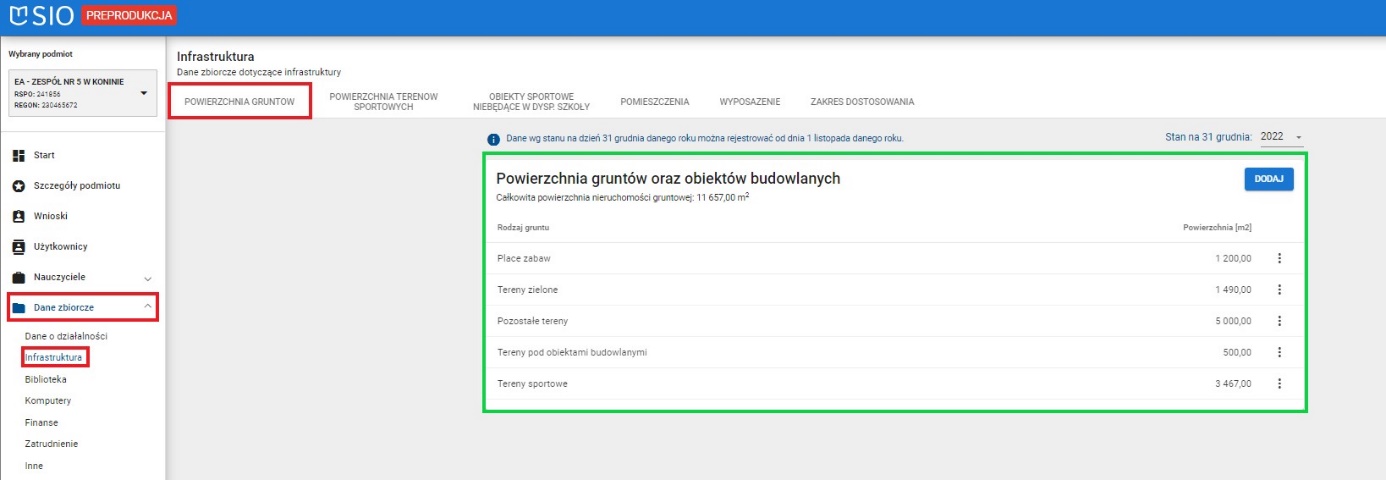Open the Finanse submenu item
Screen dimensions: 1386x480
[41, 423]
